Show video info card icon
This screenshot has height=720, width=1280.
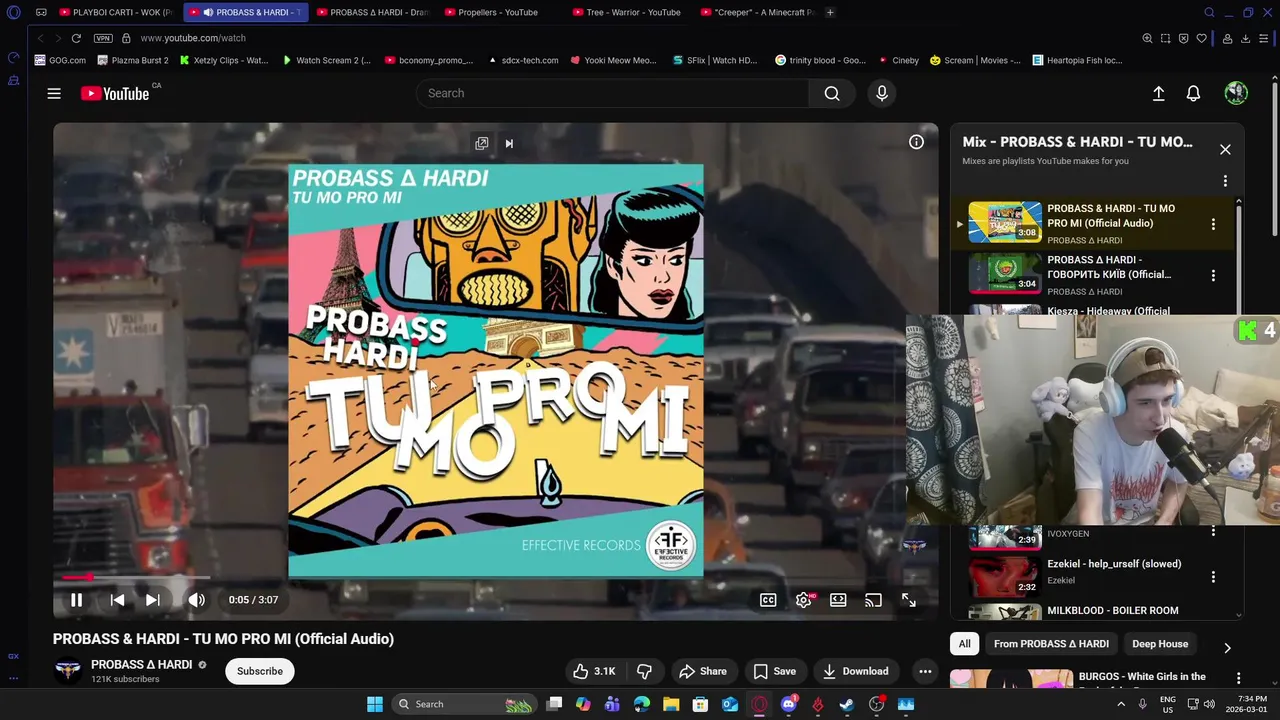(916, 142)
